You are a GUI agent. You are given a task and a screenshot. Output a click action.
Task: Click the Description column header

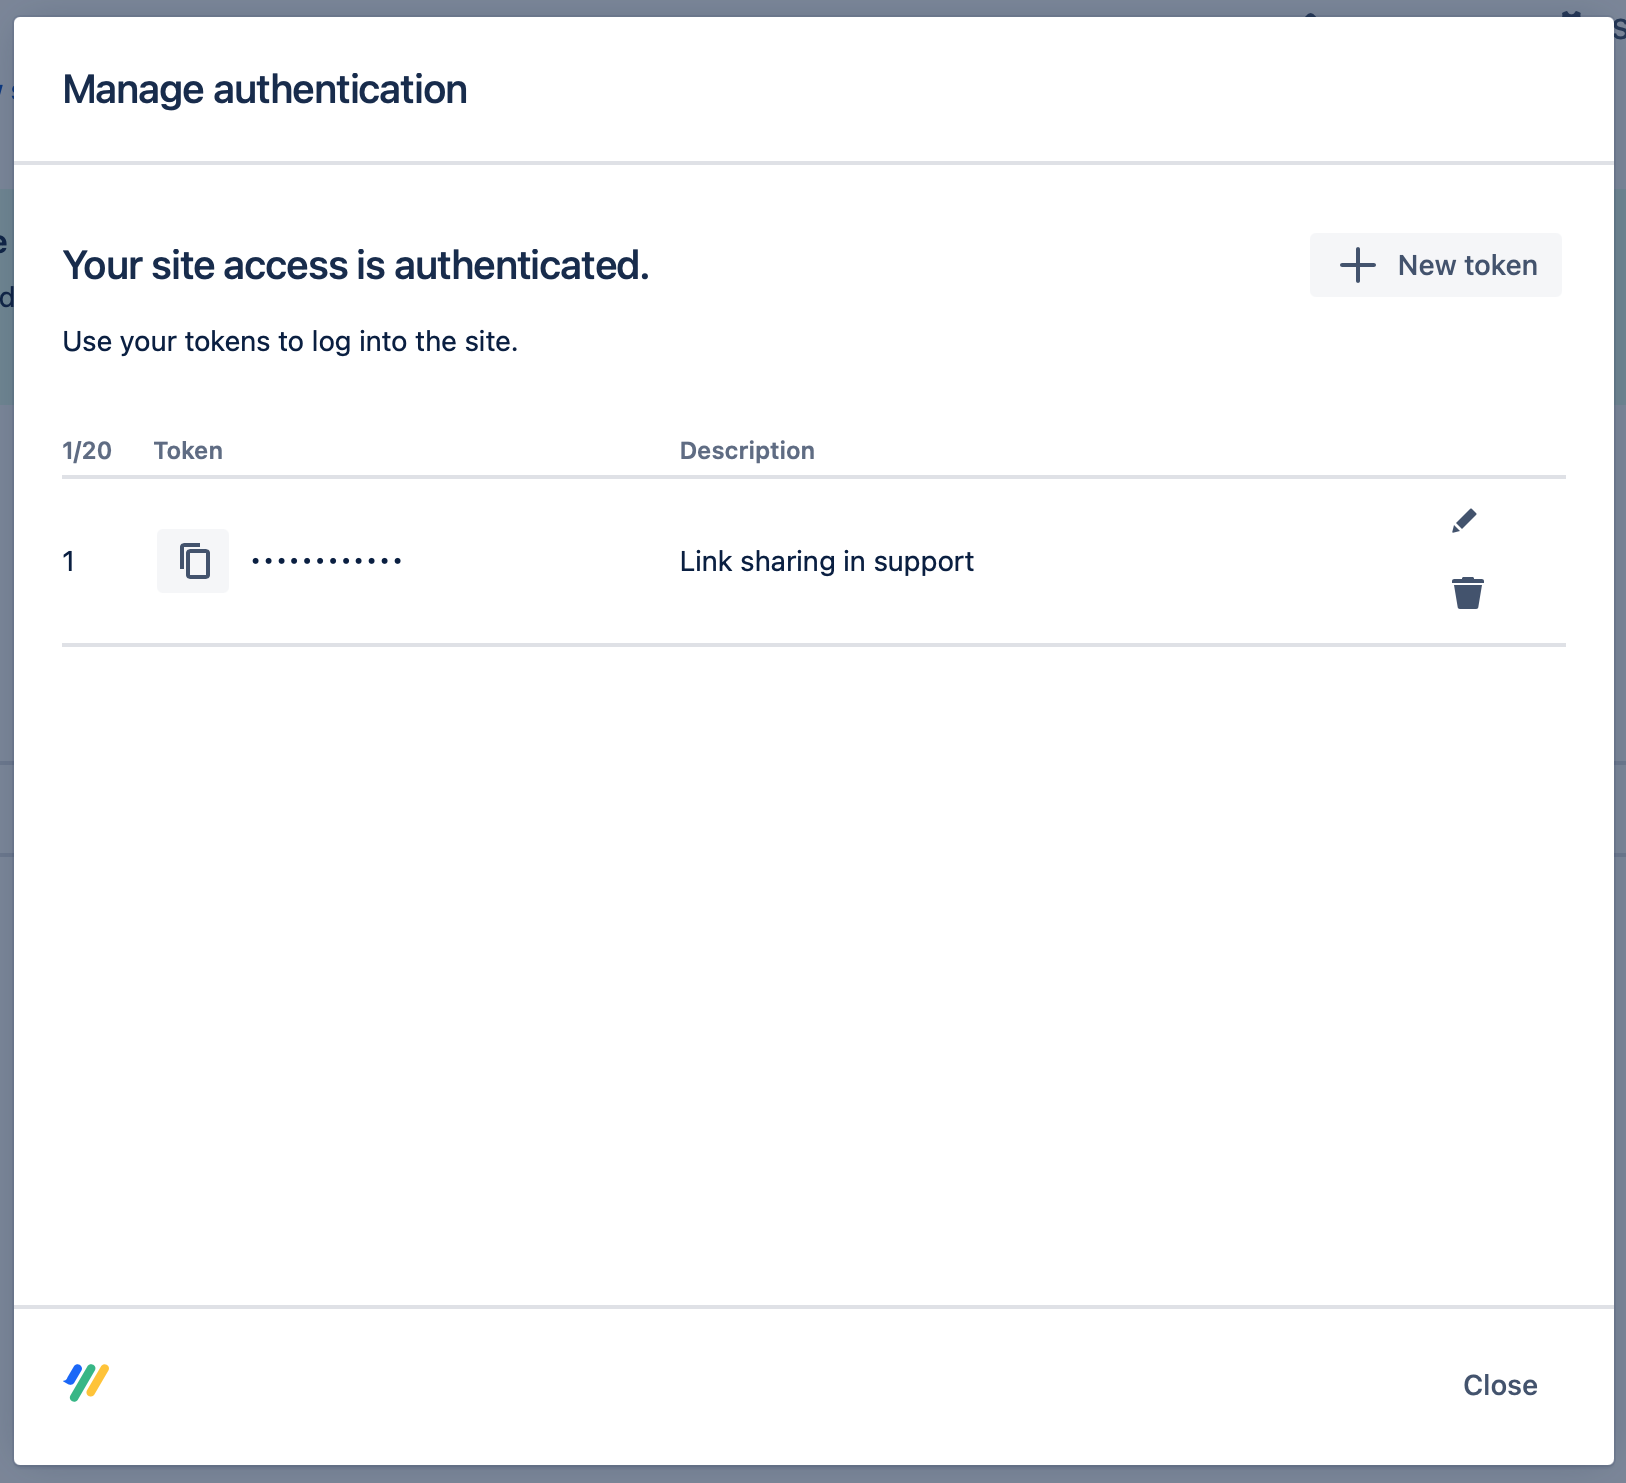pos(747,450)
